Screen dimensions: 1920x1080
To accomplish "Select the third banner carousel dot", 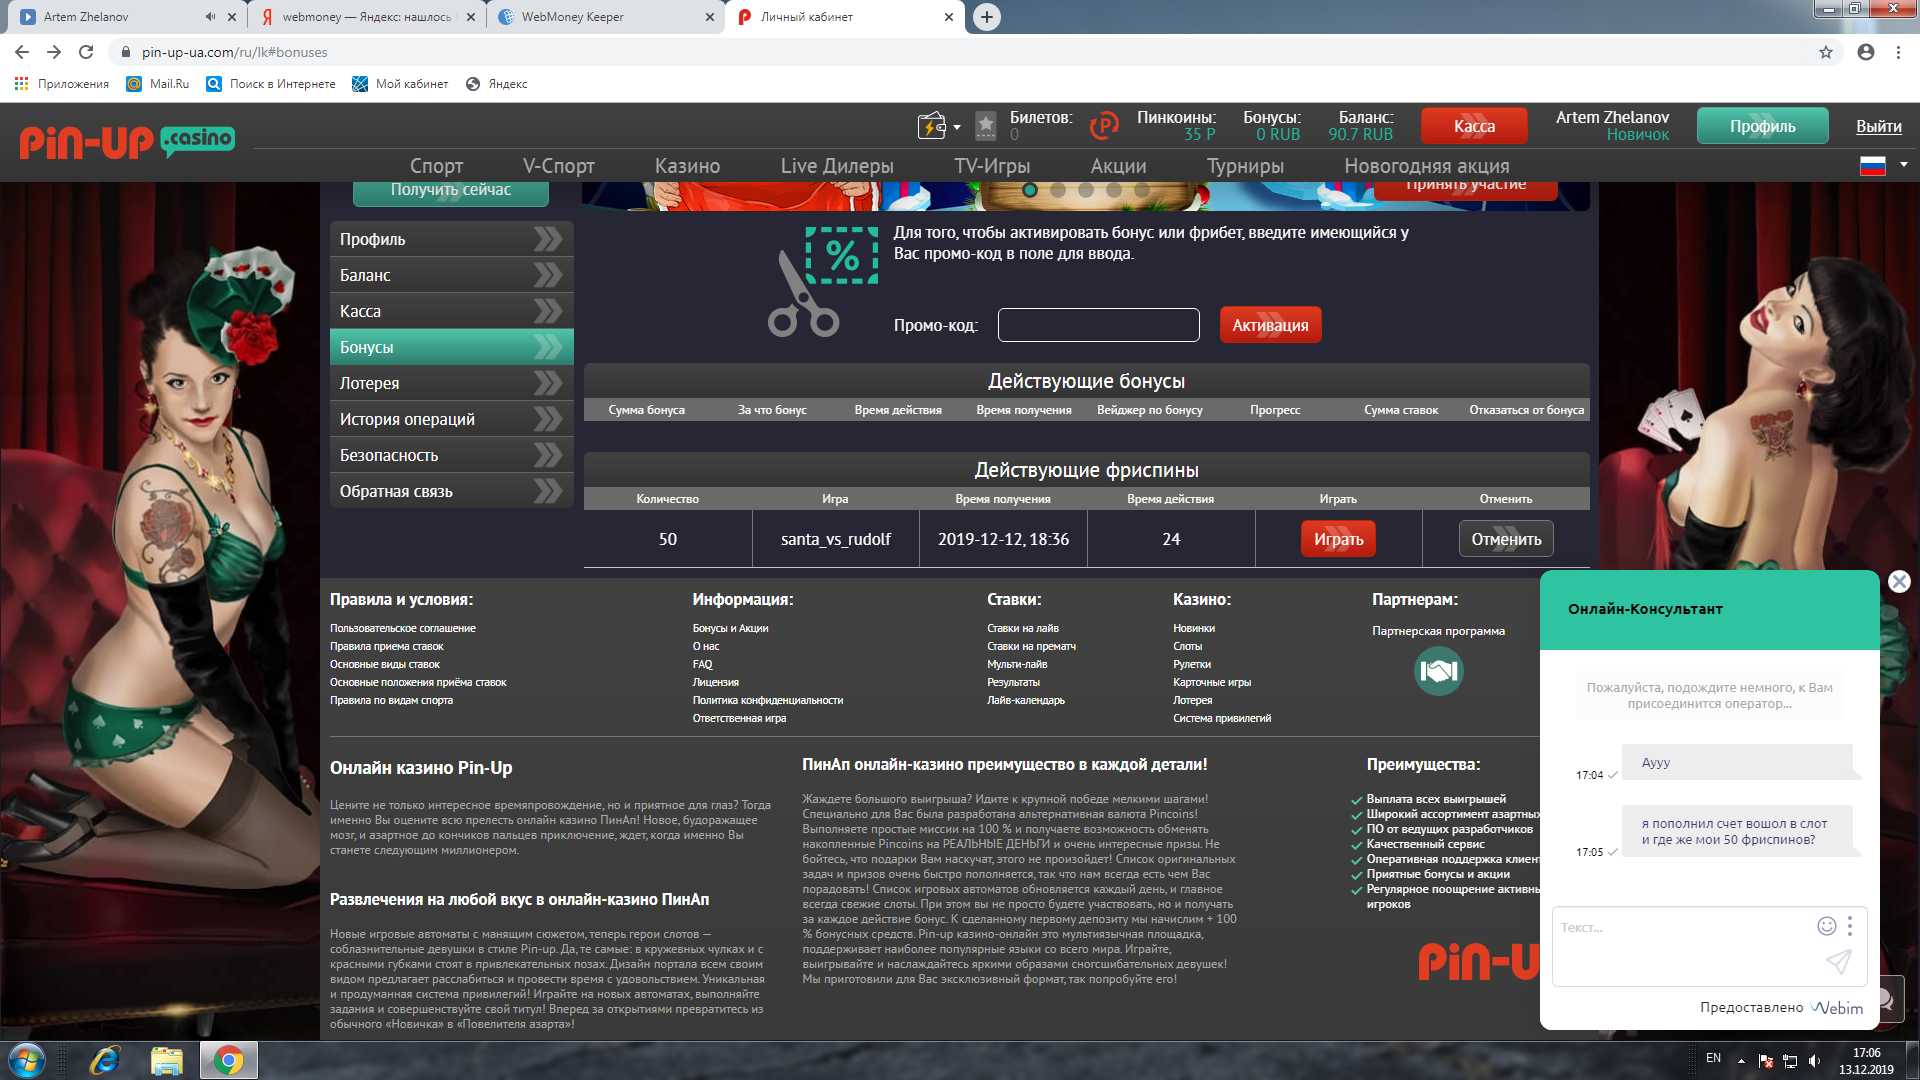I will [x=1086, y=190].
